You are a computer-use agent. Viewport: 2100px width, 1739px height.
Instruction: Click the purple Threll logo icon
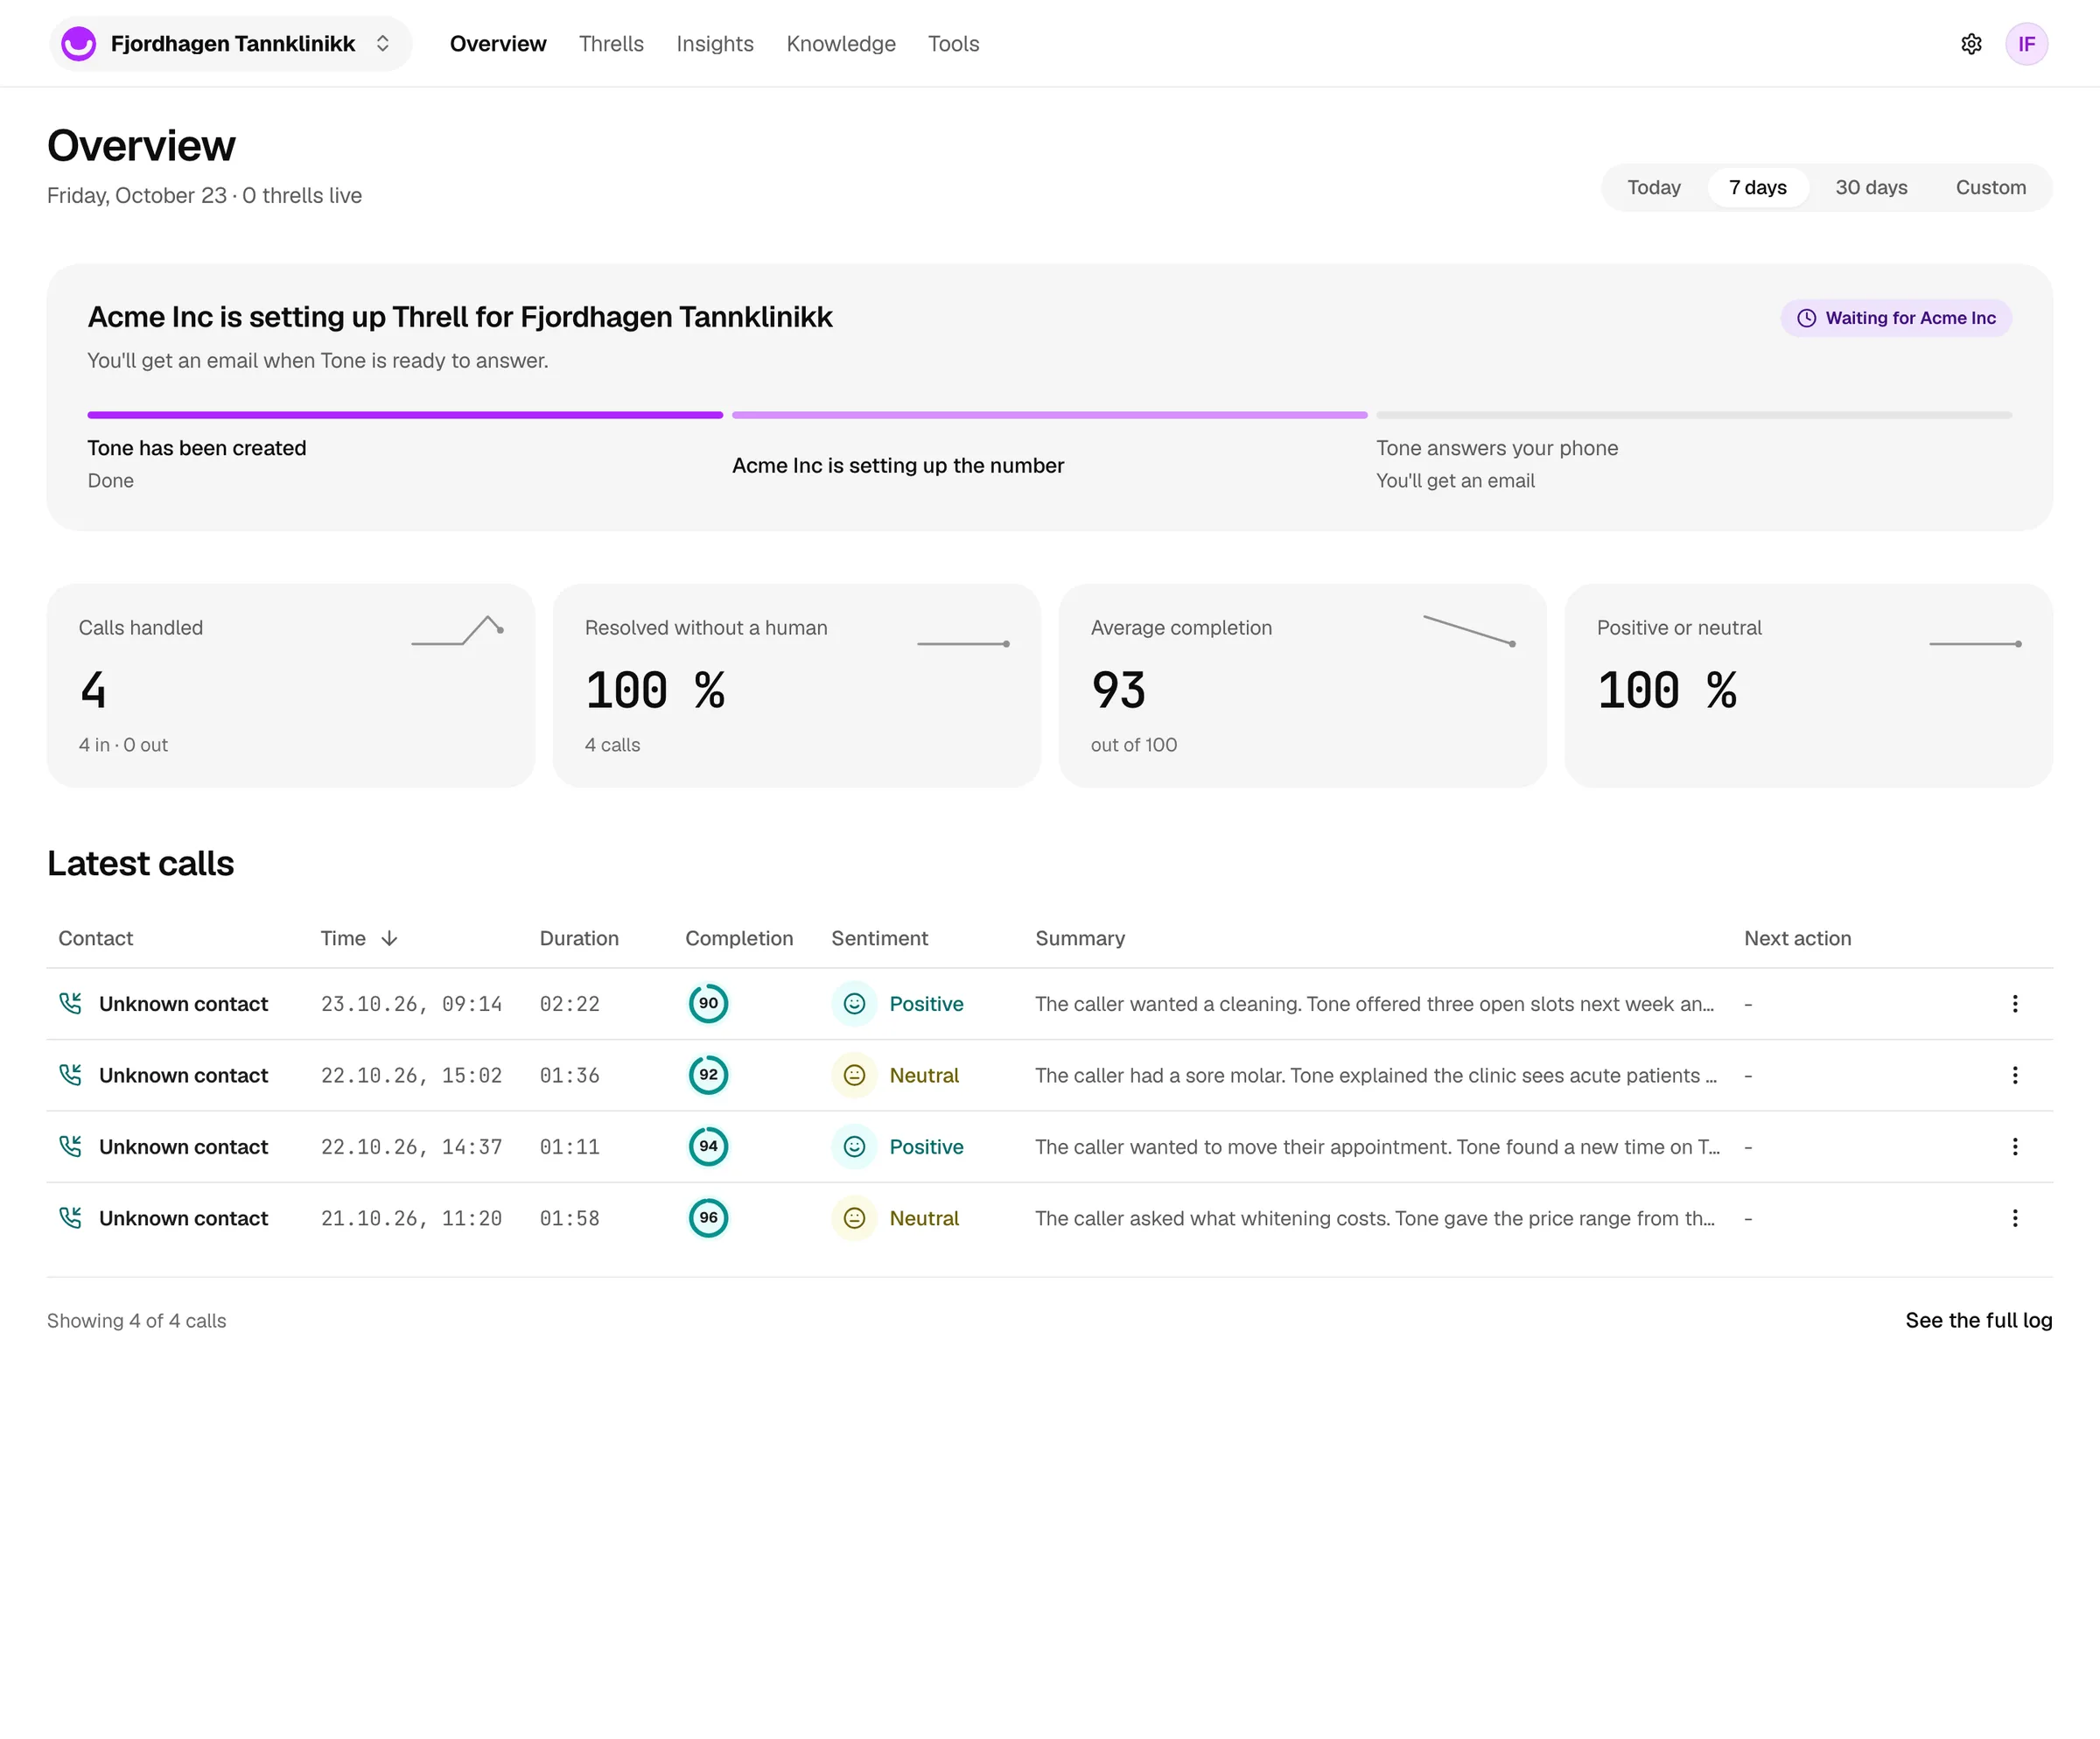click(79, 44)
